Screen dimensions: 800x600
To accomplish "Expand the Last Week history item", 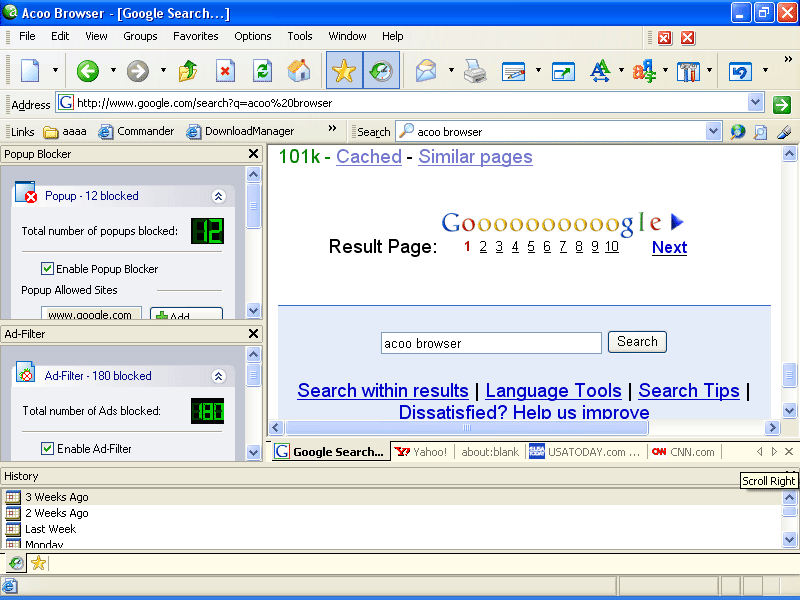I will tap(50, 529).
